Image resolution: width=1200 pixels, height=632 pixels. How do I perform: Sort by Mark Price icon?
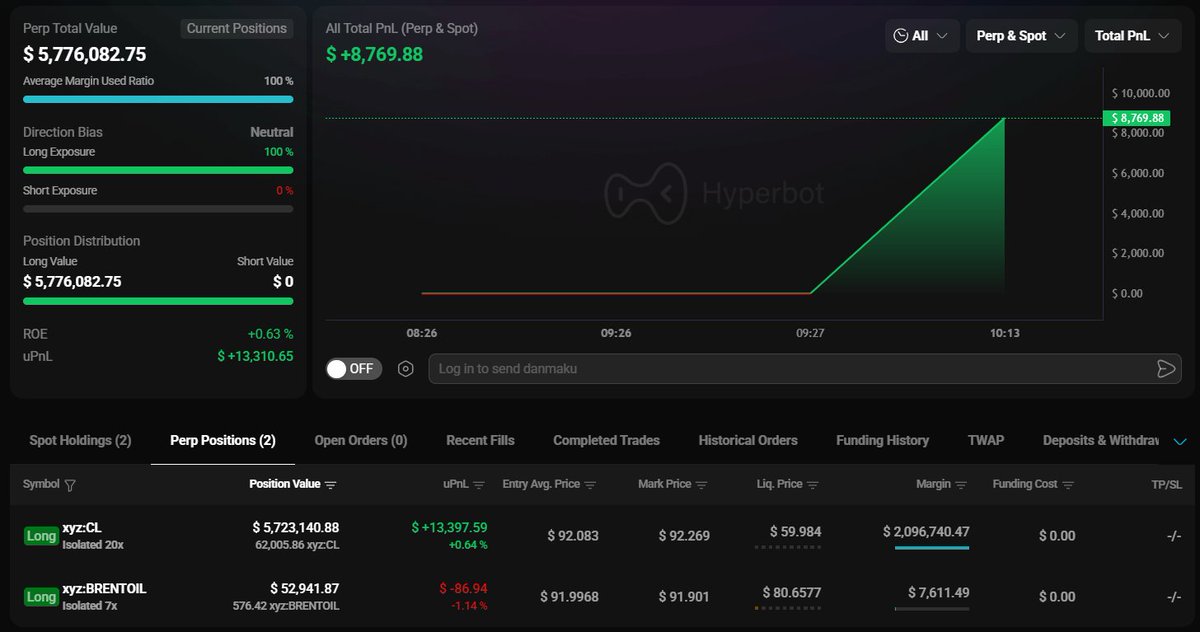coord(701,485)
